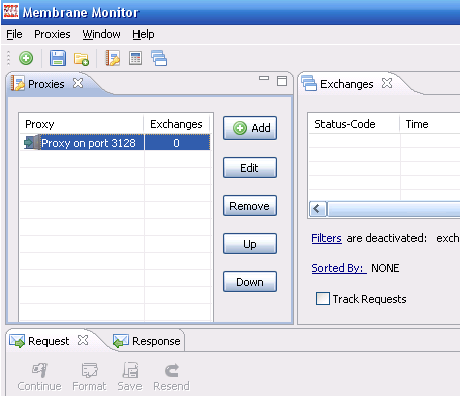Image resolution: width=460 pixels, height=396 pixels.
Task: Open the Proxies menu
Action: 52,34
